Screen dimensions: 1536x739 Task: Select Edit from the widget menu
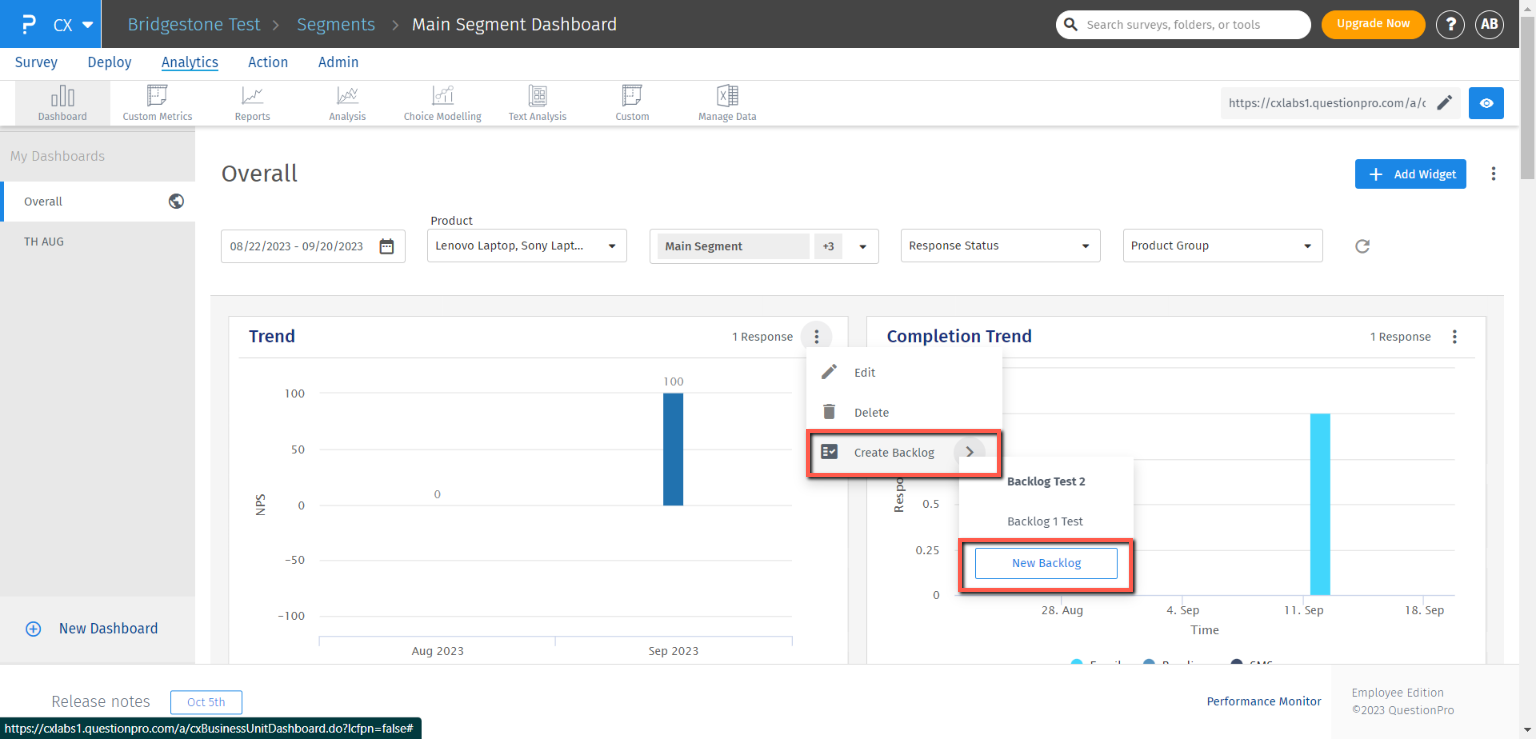[x=864, y=372]
